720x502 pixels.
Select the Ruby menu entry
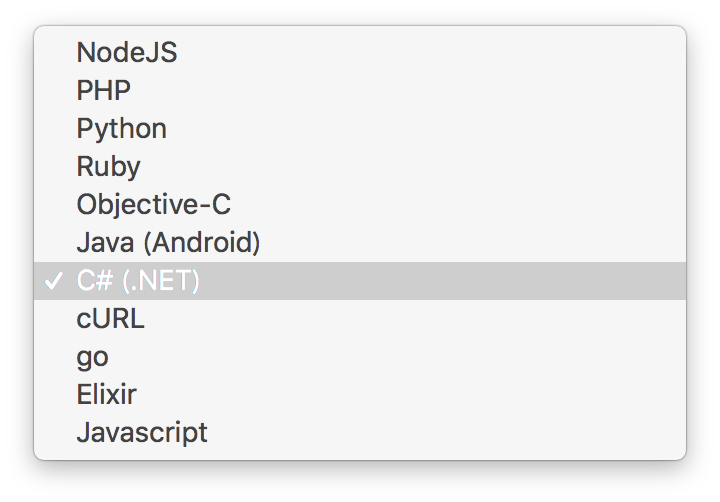(x=360, y=167)
